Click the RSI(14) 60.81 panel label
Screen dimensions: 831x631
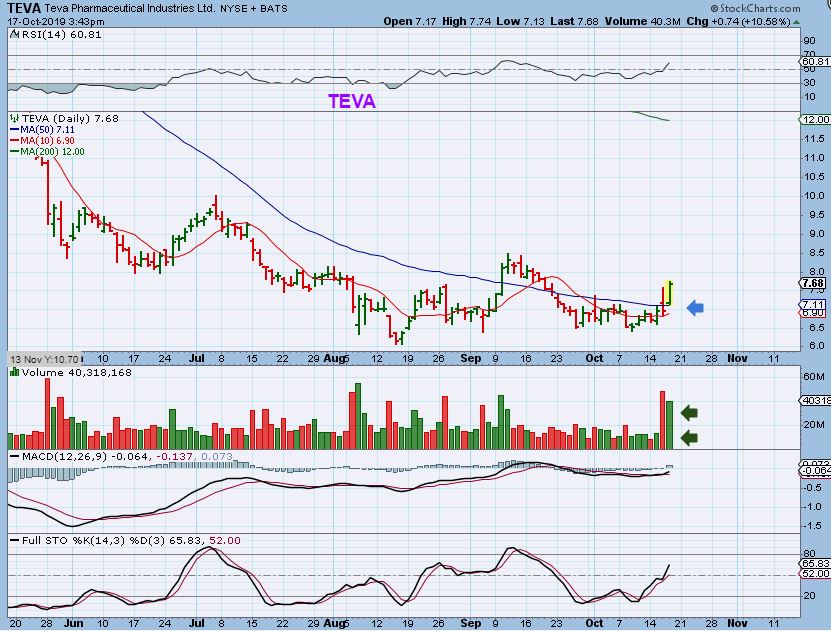(60, 35)
